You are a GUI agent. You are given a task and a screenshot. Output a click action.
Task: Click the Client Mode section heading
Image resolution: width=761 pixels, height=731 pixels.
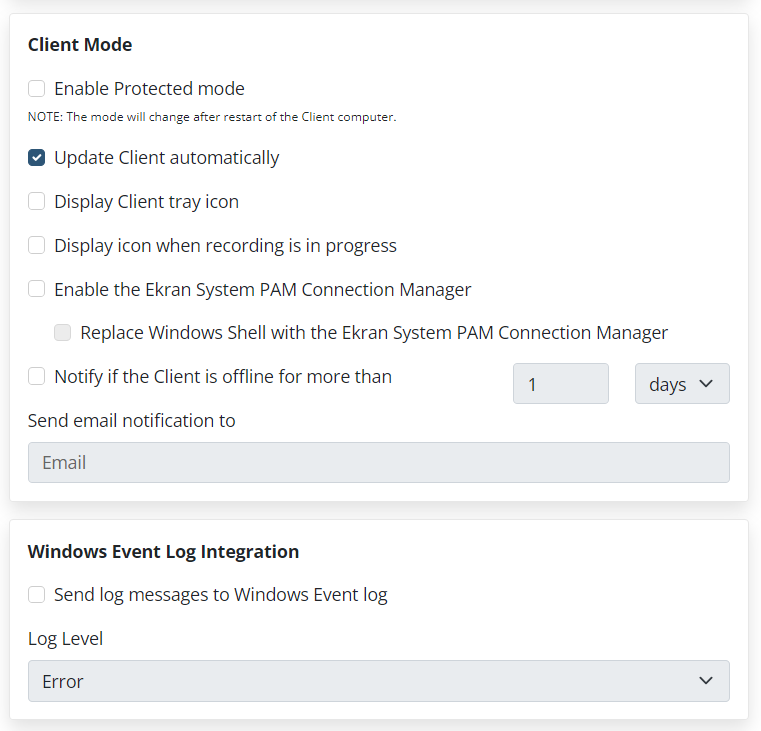pos(80,45)
